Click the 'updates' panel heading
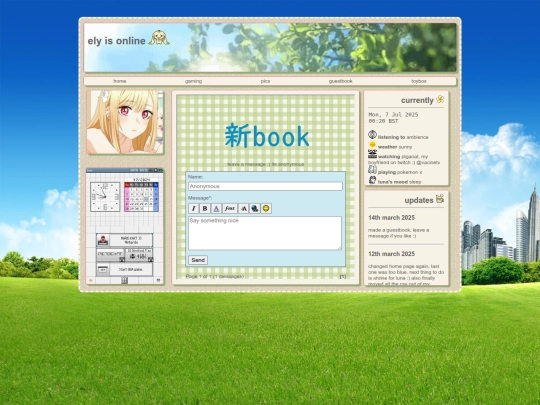 coord(419,200)
